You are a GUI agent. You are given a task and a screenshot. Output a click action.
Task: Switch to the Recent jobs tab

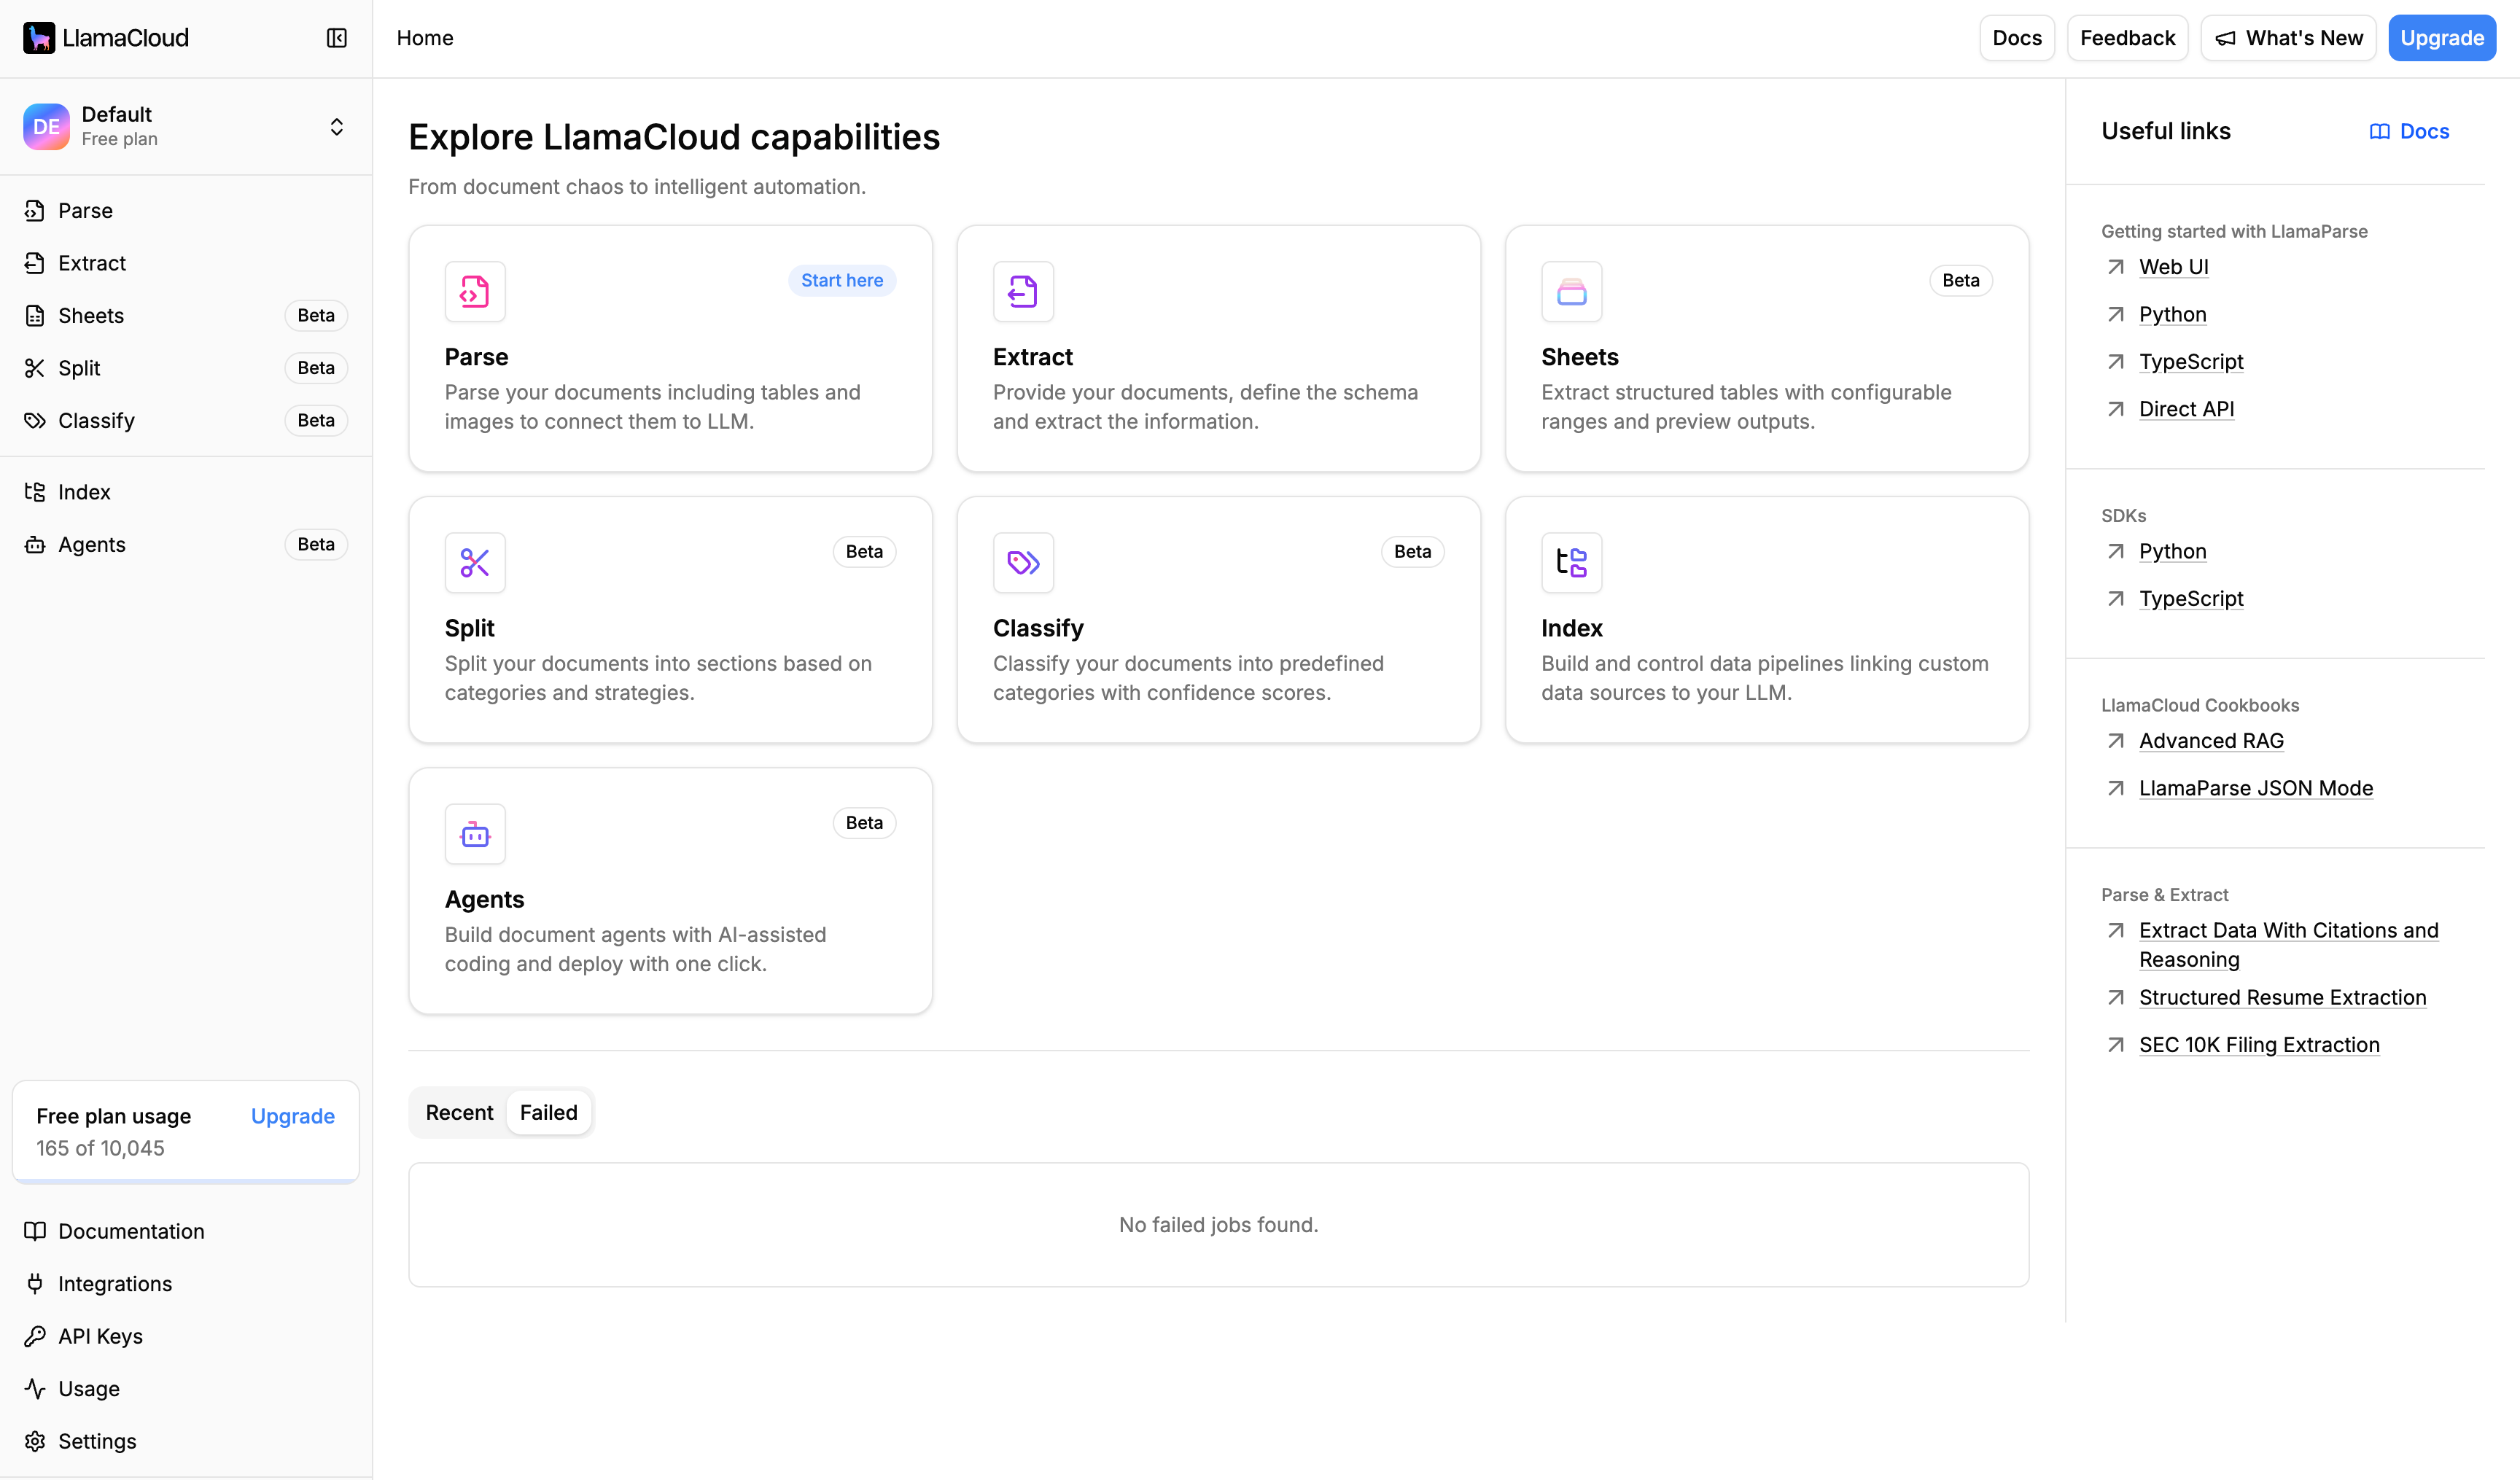click(x=459, y=1112)
